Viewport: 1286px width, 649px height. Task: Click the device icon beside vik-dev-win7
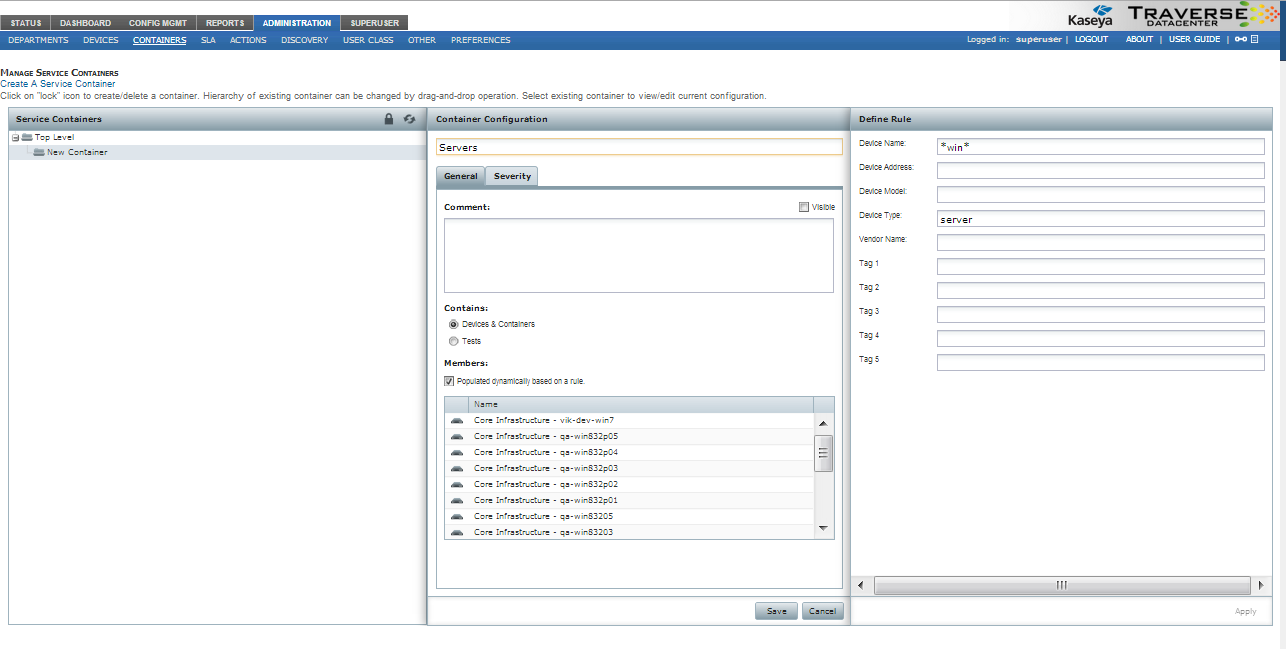457,421
